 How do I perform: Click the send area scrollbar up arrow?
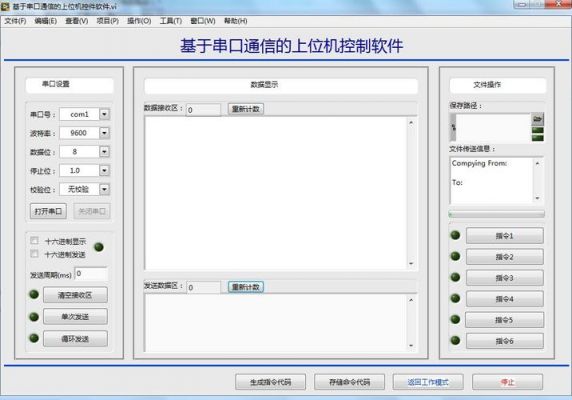[411, 300]
